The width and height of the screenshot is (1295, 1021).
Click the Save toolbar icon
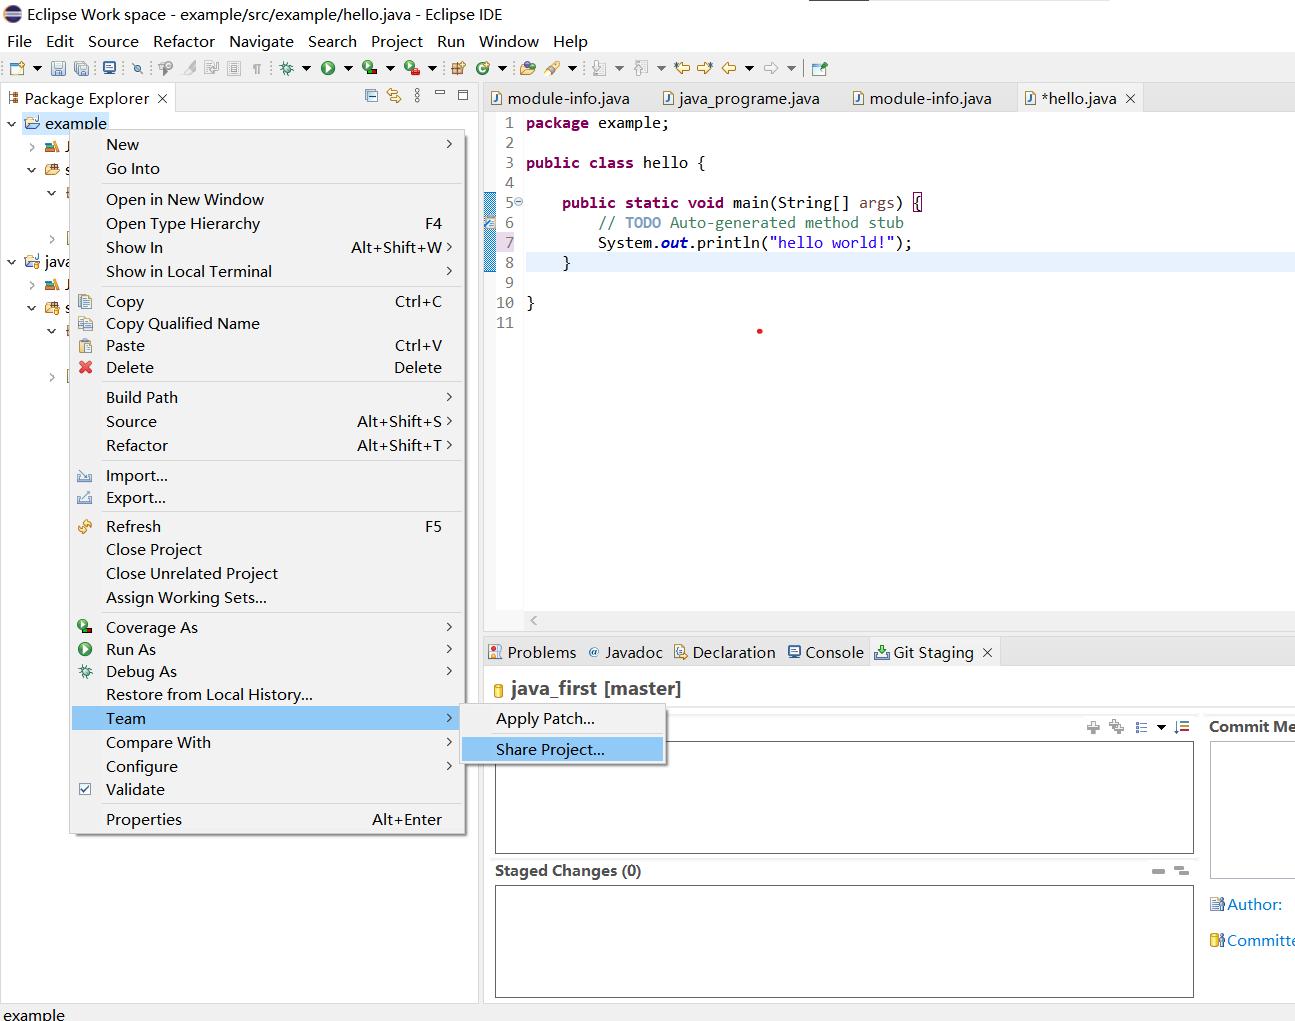58,68
